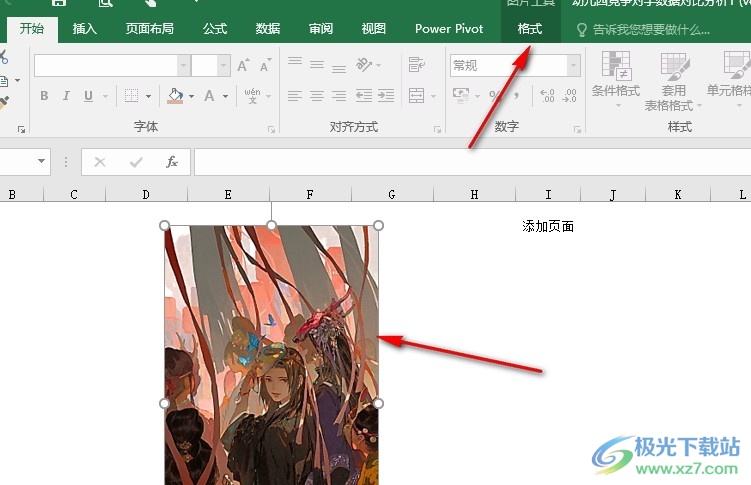This screenshot has width=751, height=485.
Task: Toggle wrap text
Action: pyautogui.click(x=417, y=65)
